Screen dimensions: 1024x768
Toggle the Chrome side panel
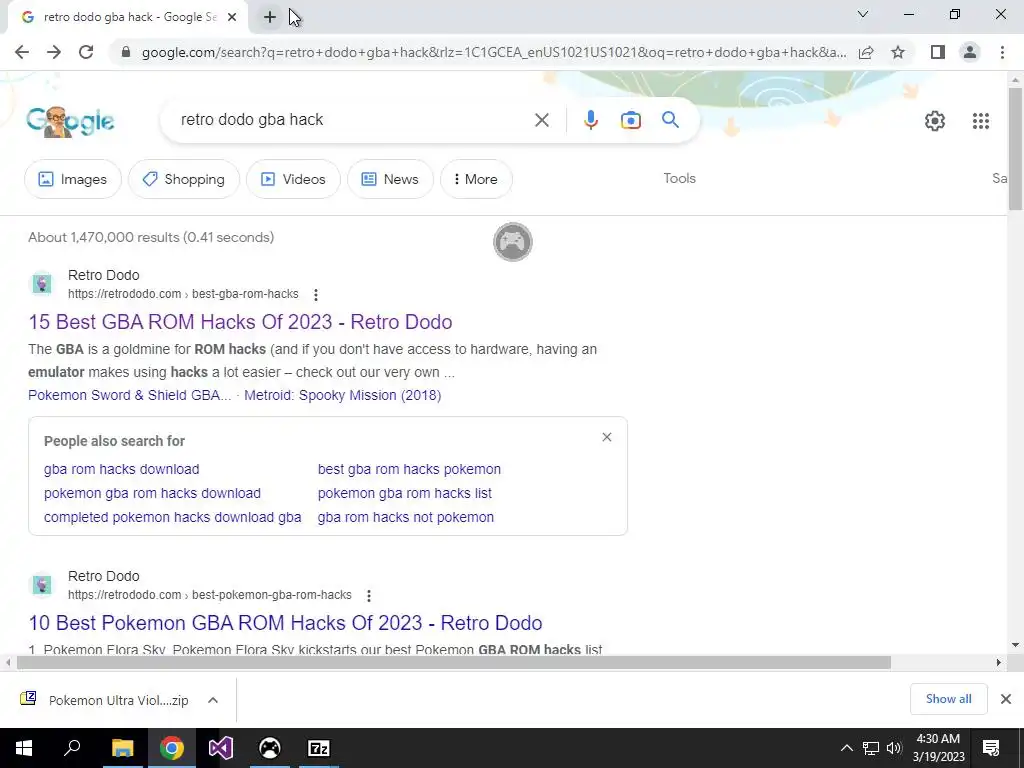tap(938, 52)
